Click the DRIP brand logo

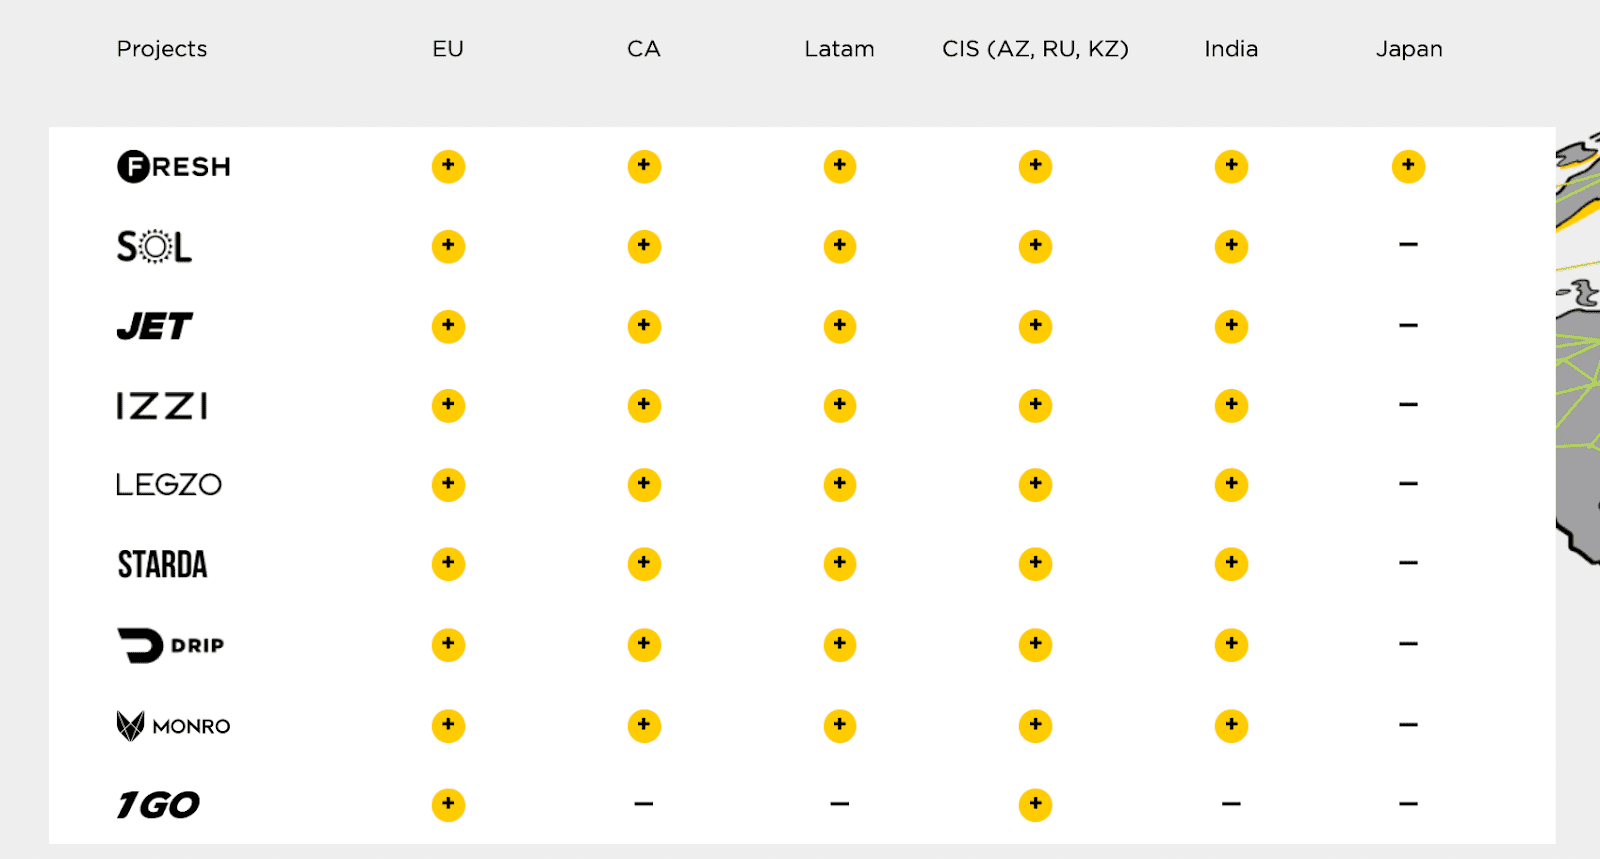tap(171, 645)
